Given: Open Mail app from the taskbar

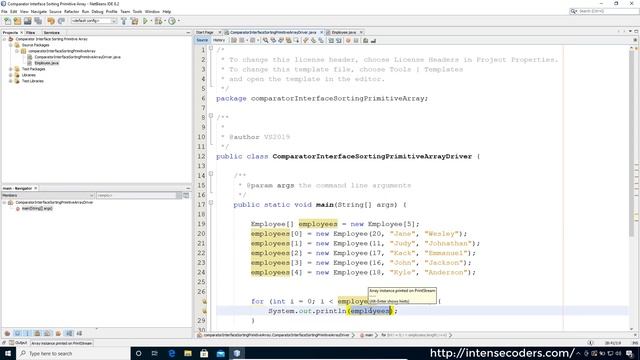Looking at the screenshot, I should click(x=220, y=353).
